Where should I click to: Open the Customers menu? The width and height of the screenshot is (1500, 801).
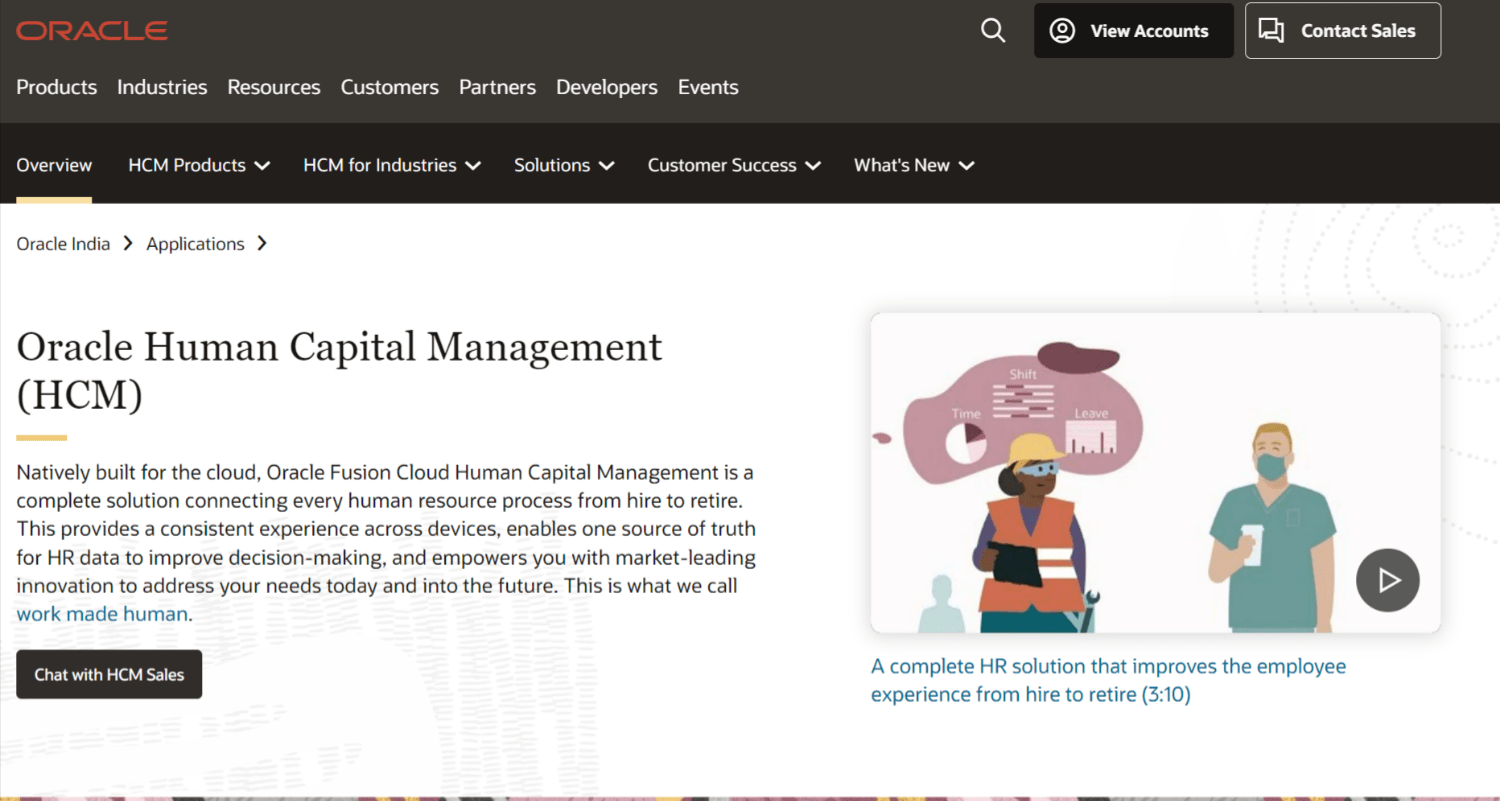point(390,87)
